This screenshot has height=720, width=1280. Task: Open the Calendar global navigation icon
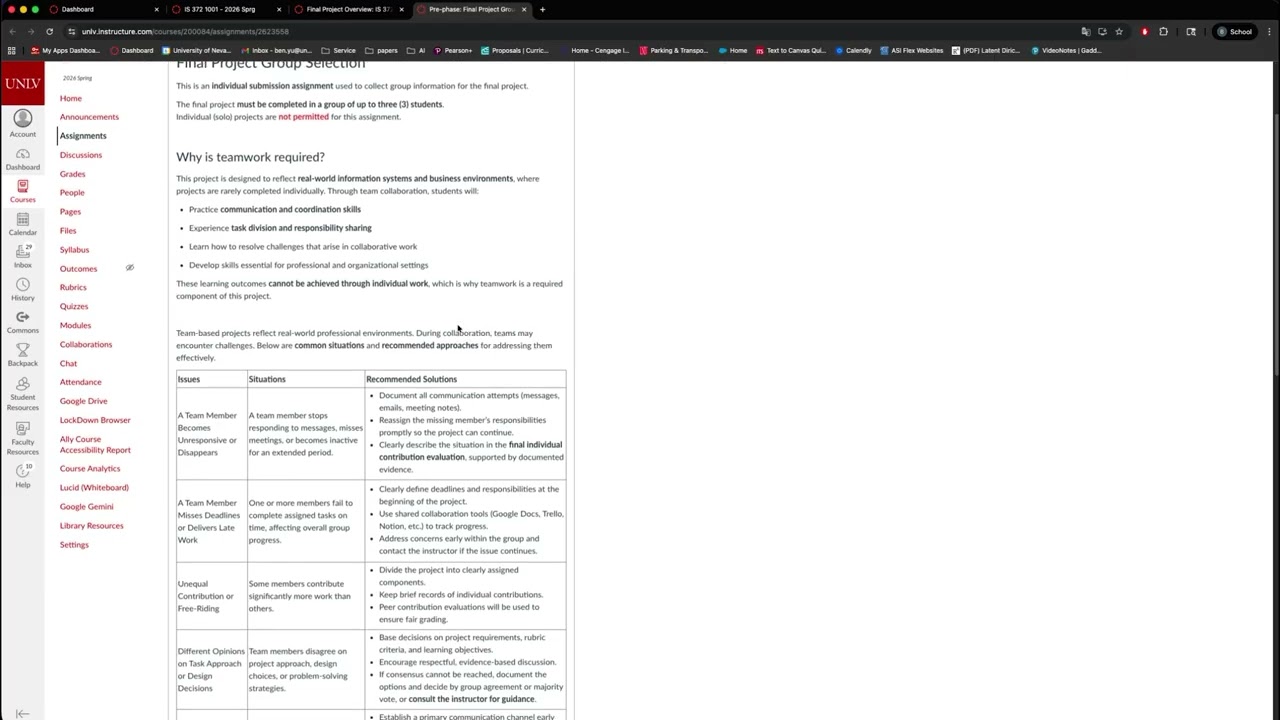click(22, 225)
